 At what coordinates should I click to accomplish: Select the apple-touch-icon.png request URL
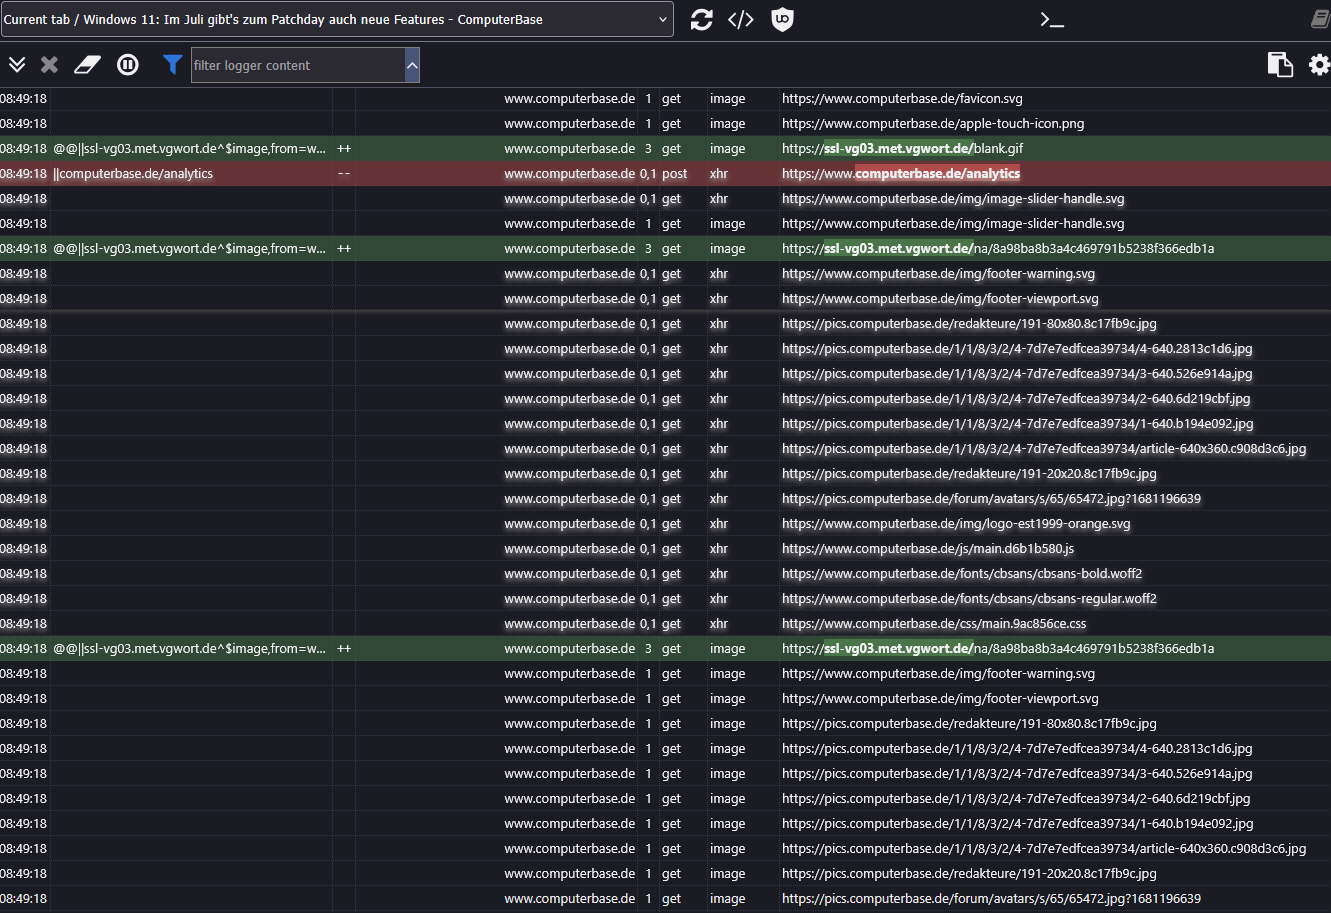933,124
